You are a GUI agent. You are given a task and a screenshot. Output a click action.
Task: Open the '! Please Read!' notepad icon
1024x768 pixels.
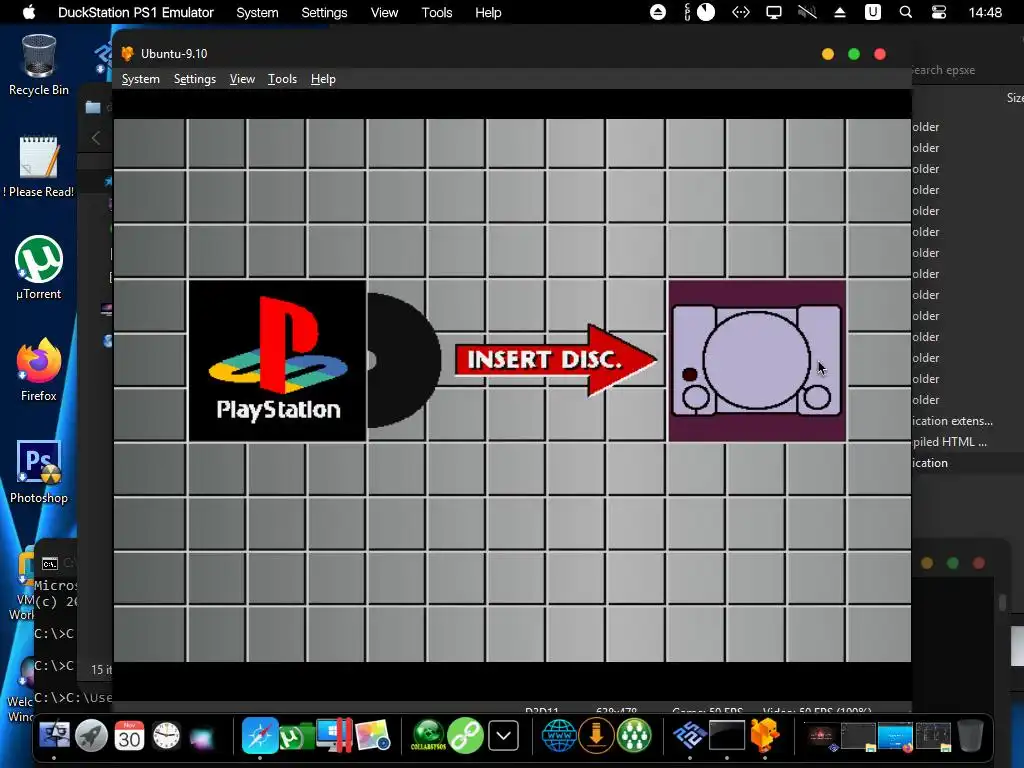[x=39, y=167]
